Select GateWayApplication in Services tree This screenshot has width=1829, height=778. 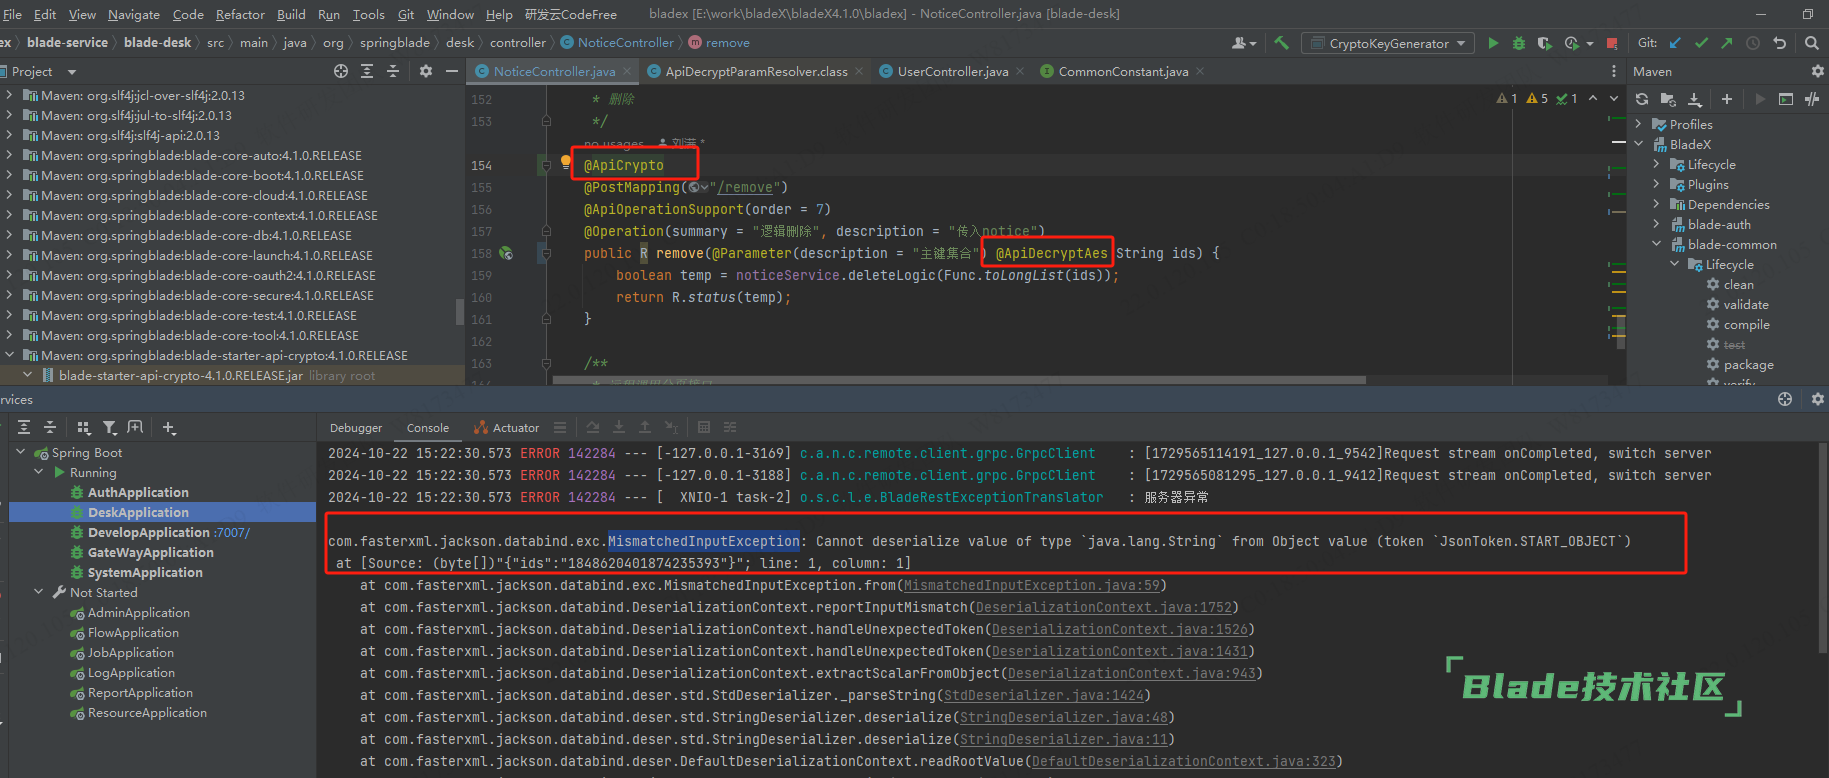[x=150, y=553]
